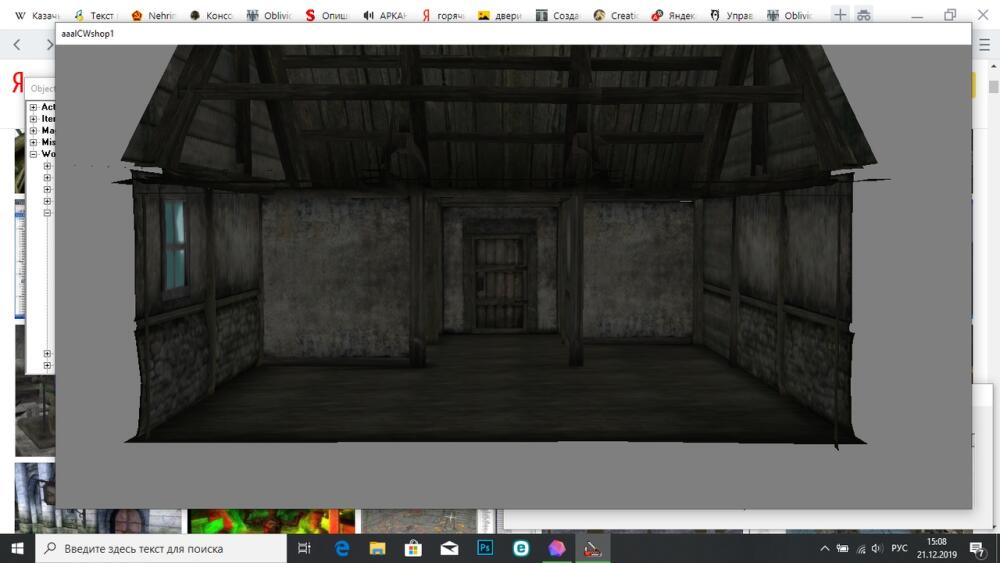The width and height of the screenshot is (1000, 563).
Task: Open the last Oblivion browser tab
Action: click(x=790, y=15)
